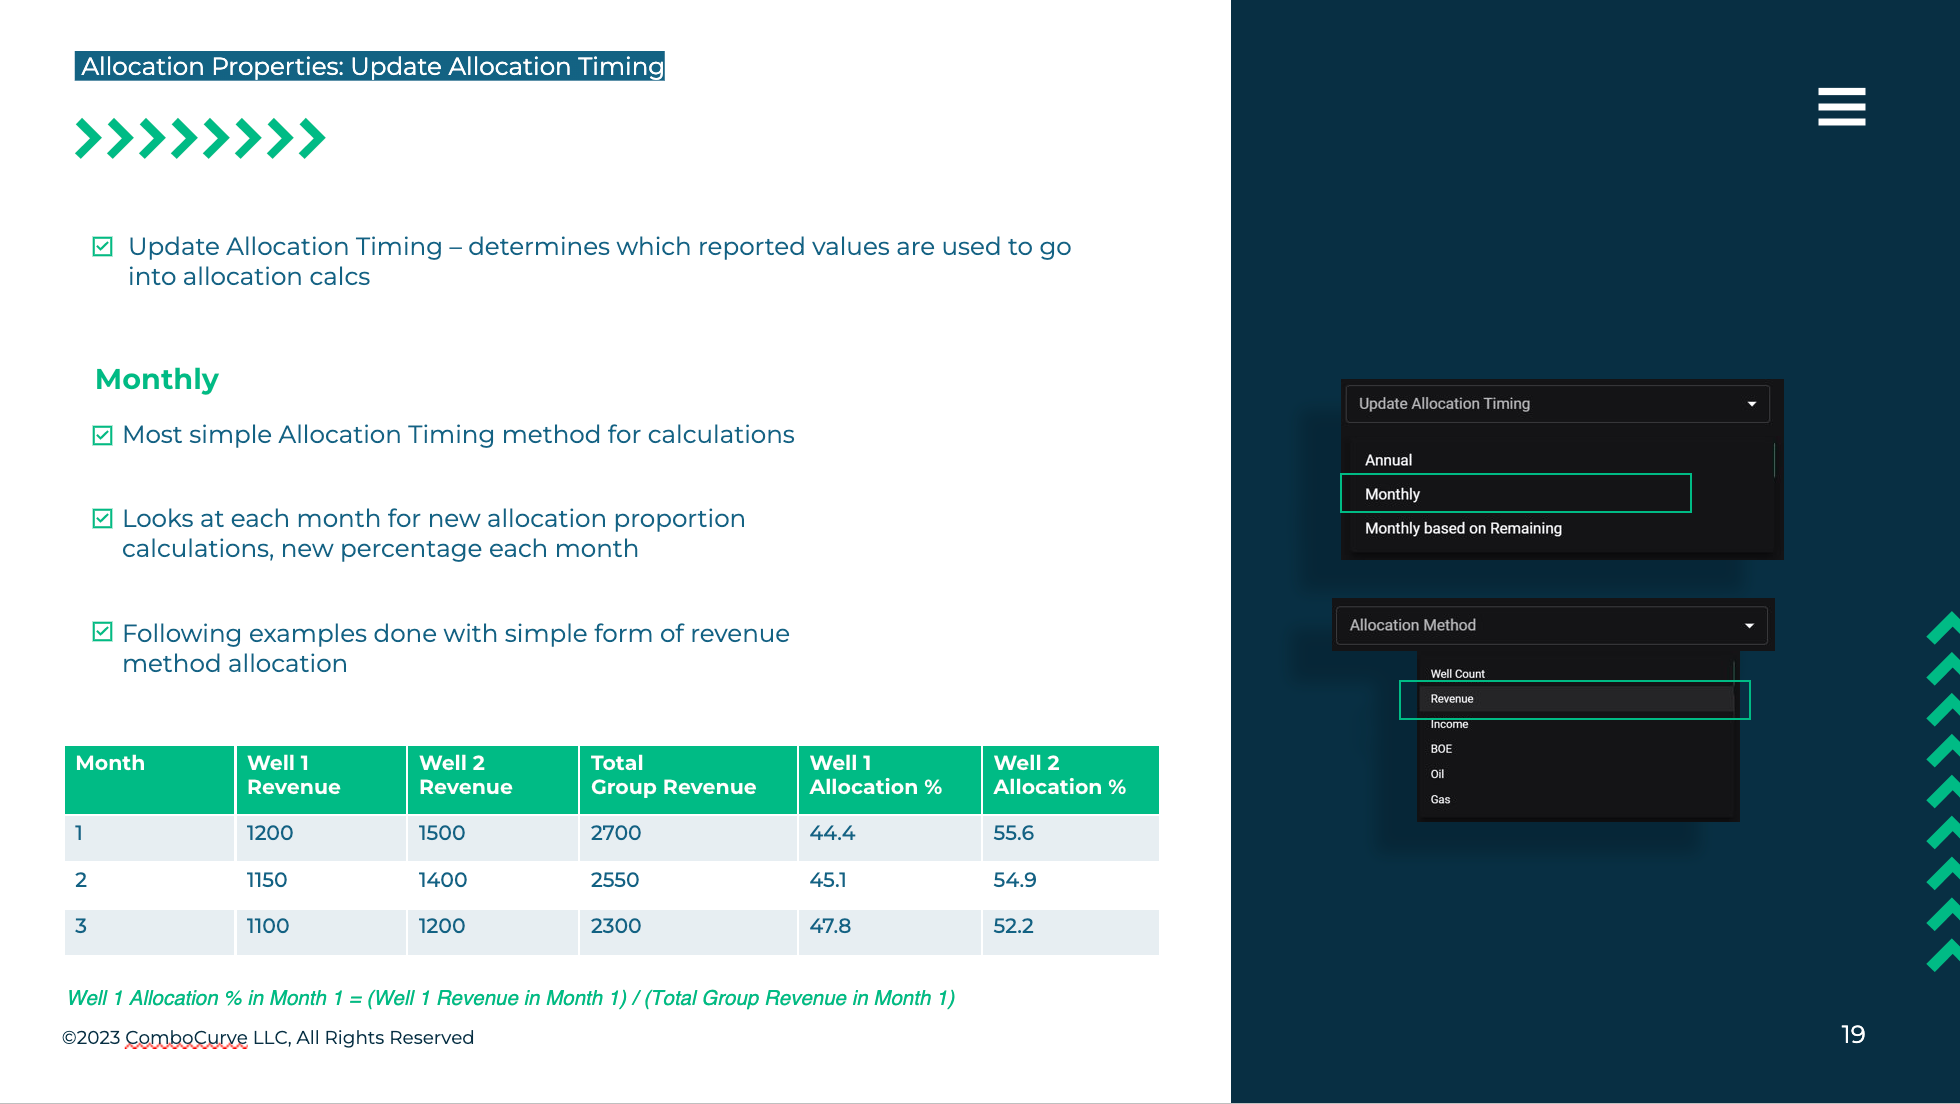Click the Well 1 Allocation % header
Viewport: 1960px width, 1104px height.
click(x=876, y=775)
